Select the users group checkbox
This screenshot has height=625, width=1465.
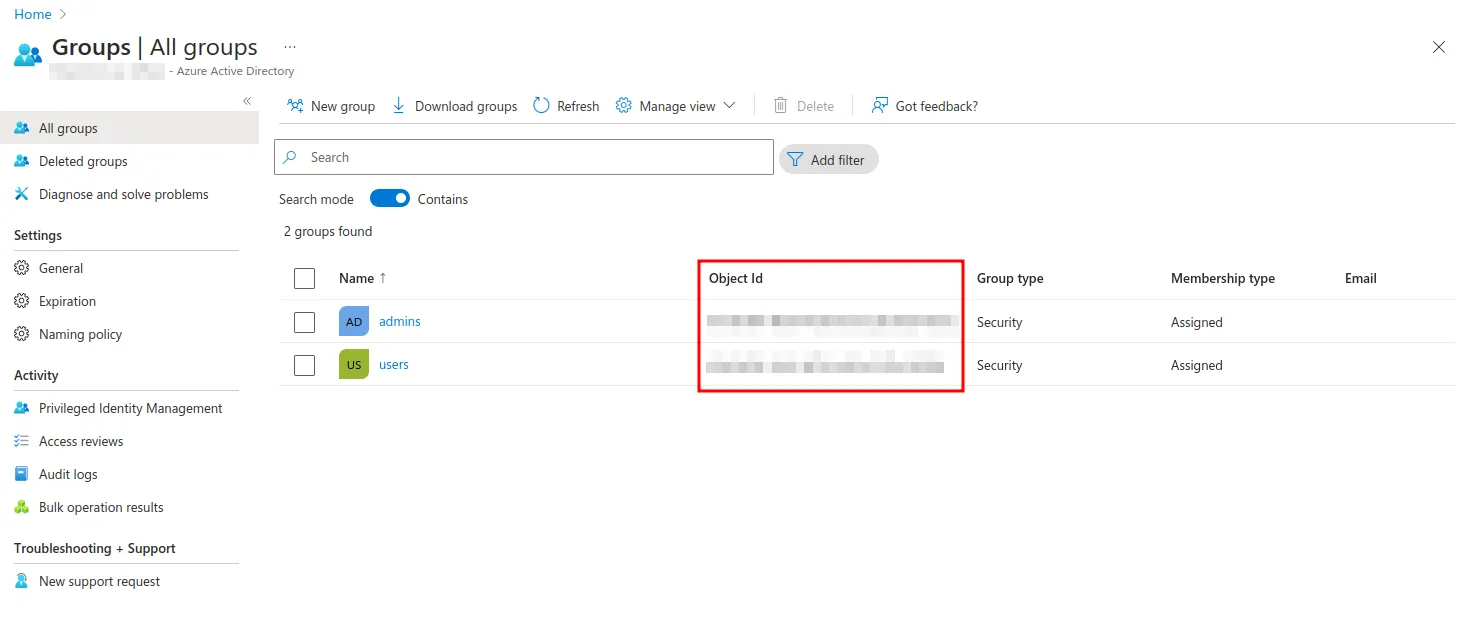304,365
